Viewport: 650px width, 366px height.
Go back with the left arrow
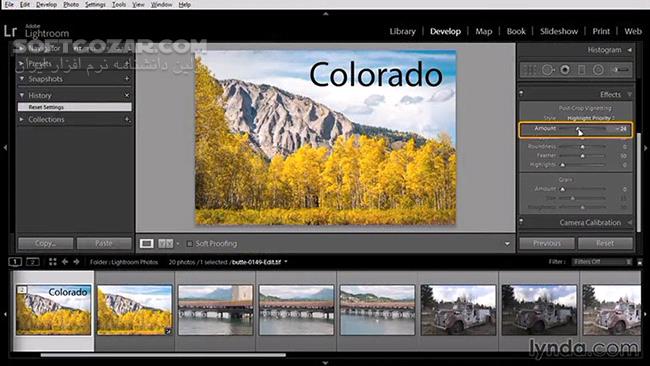click(x=65, y=262)
